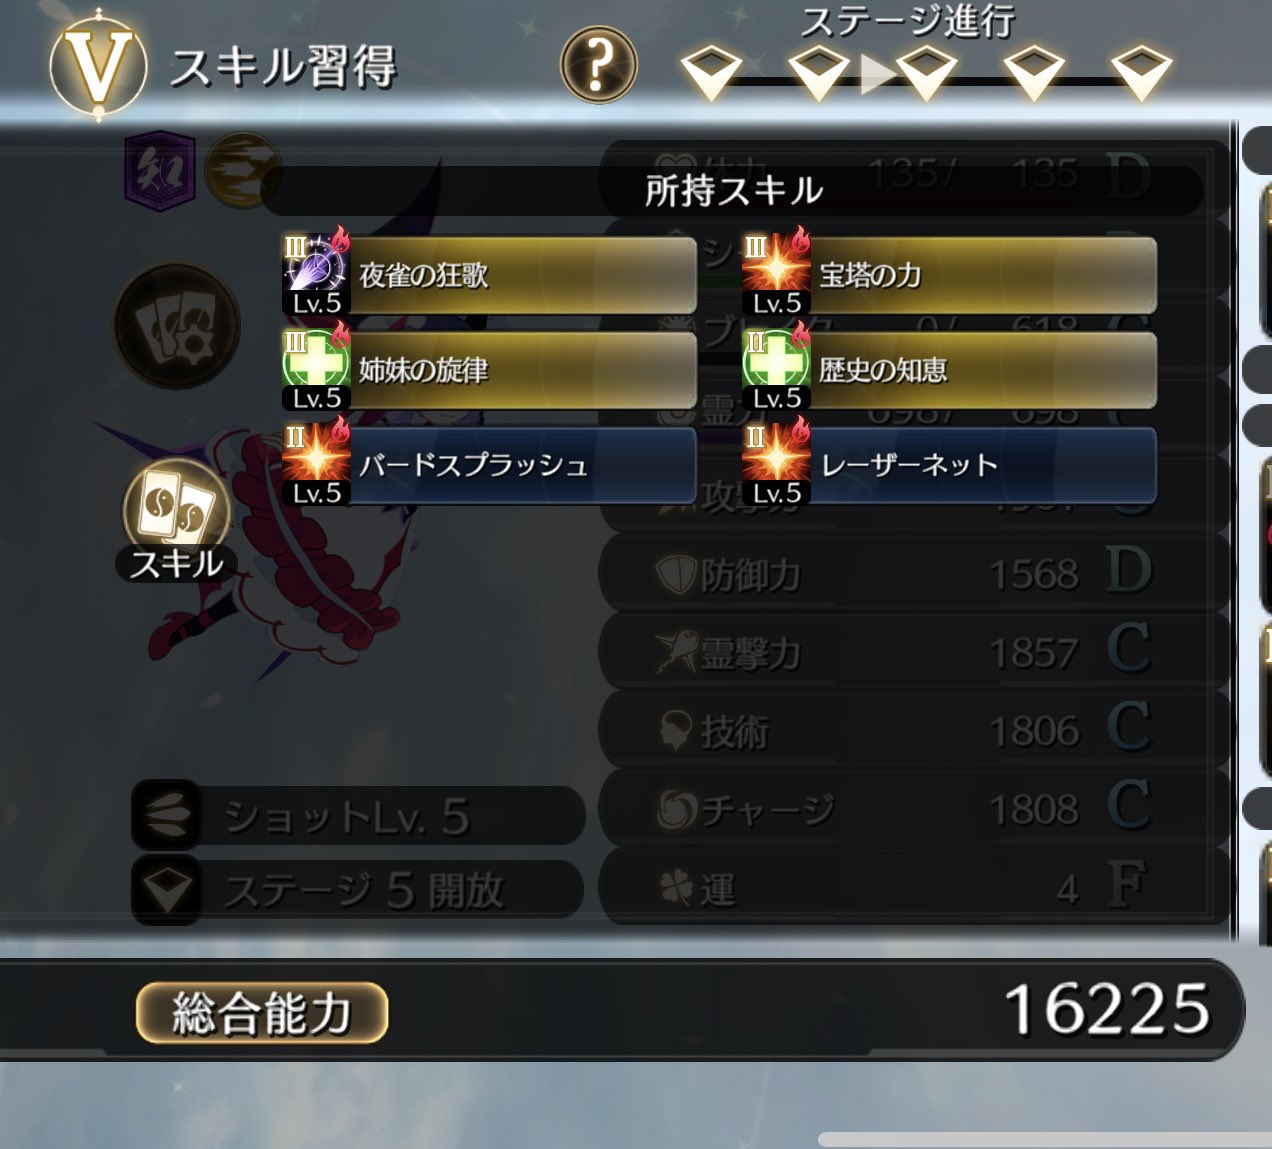Screen dimensions: 1272x1149
Task: Select the バードスプラッシュ skill entry
Action: (x=490, y=465)
